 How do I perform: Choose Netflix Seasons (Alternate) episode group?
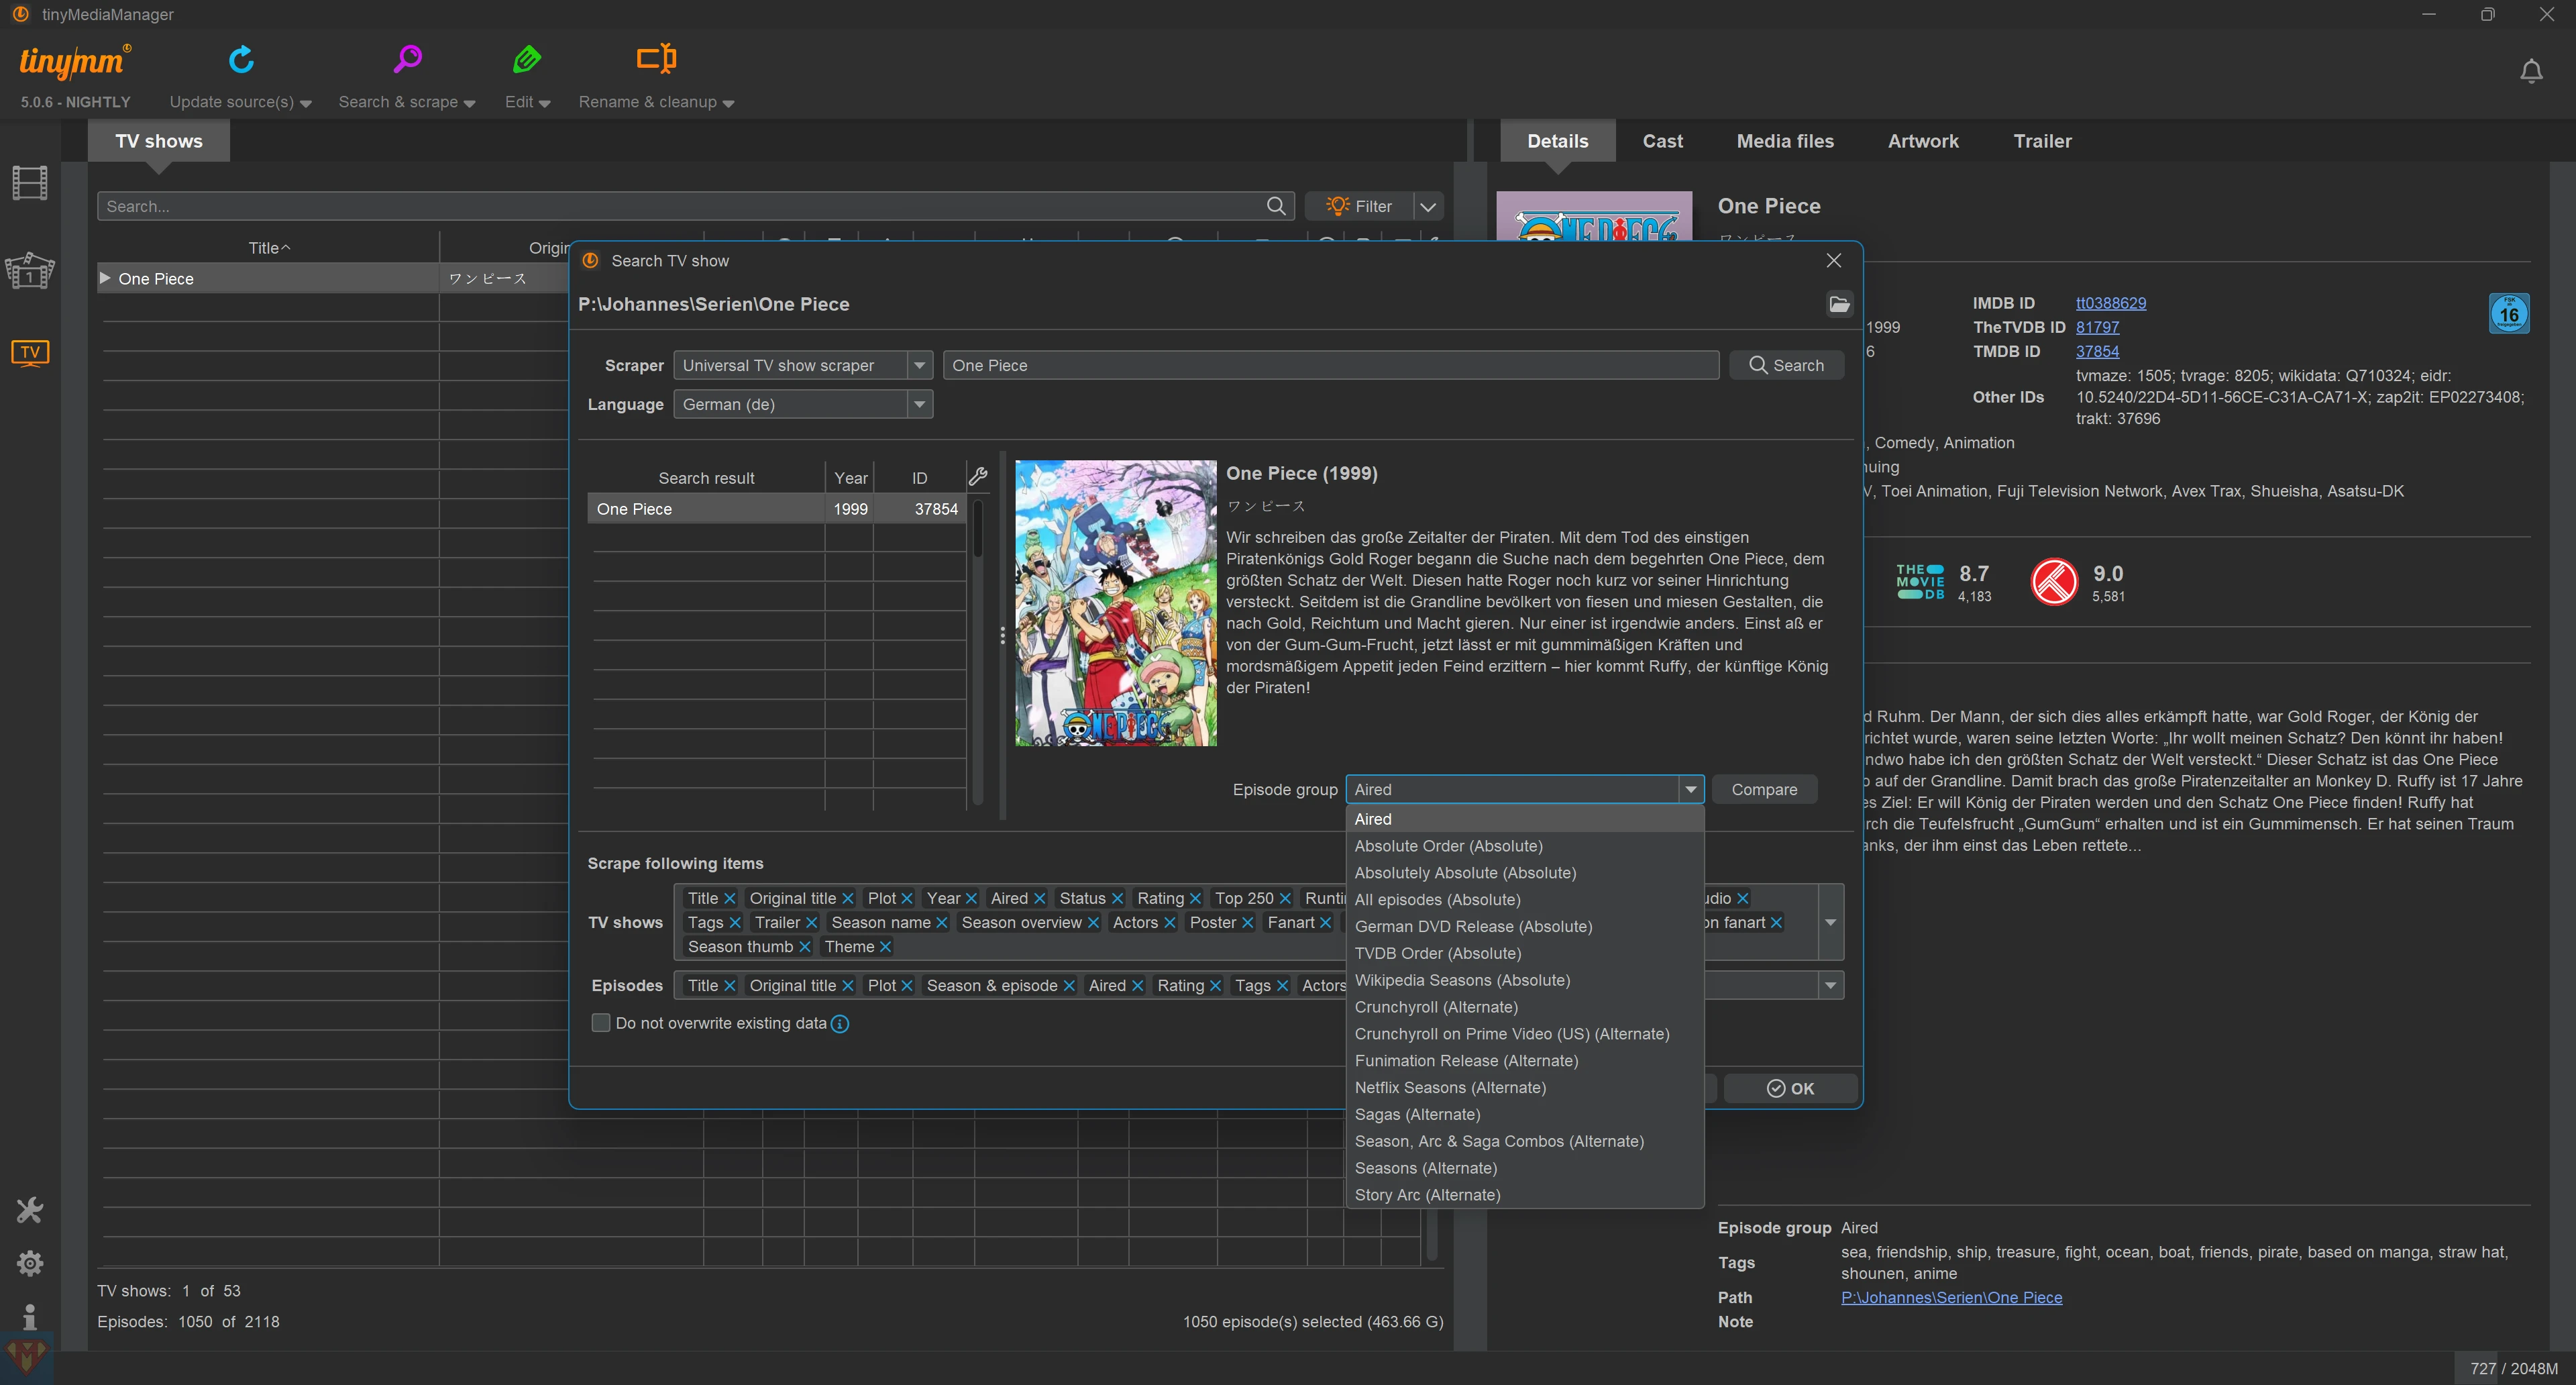(1450, 1087)
